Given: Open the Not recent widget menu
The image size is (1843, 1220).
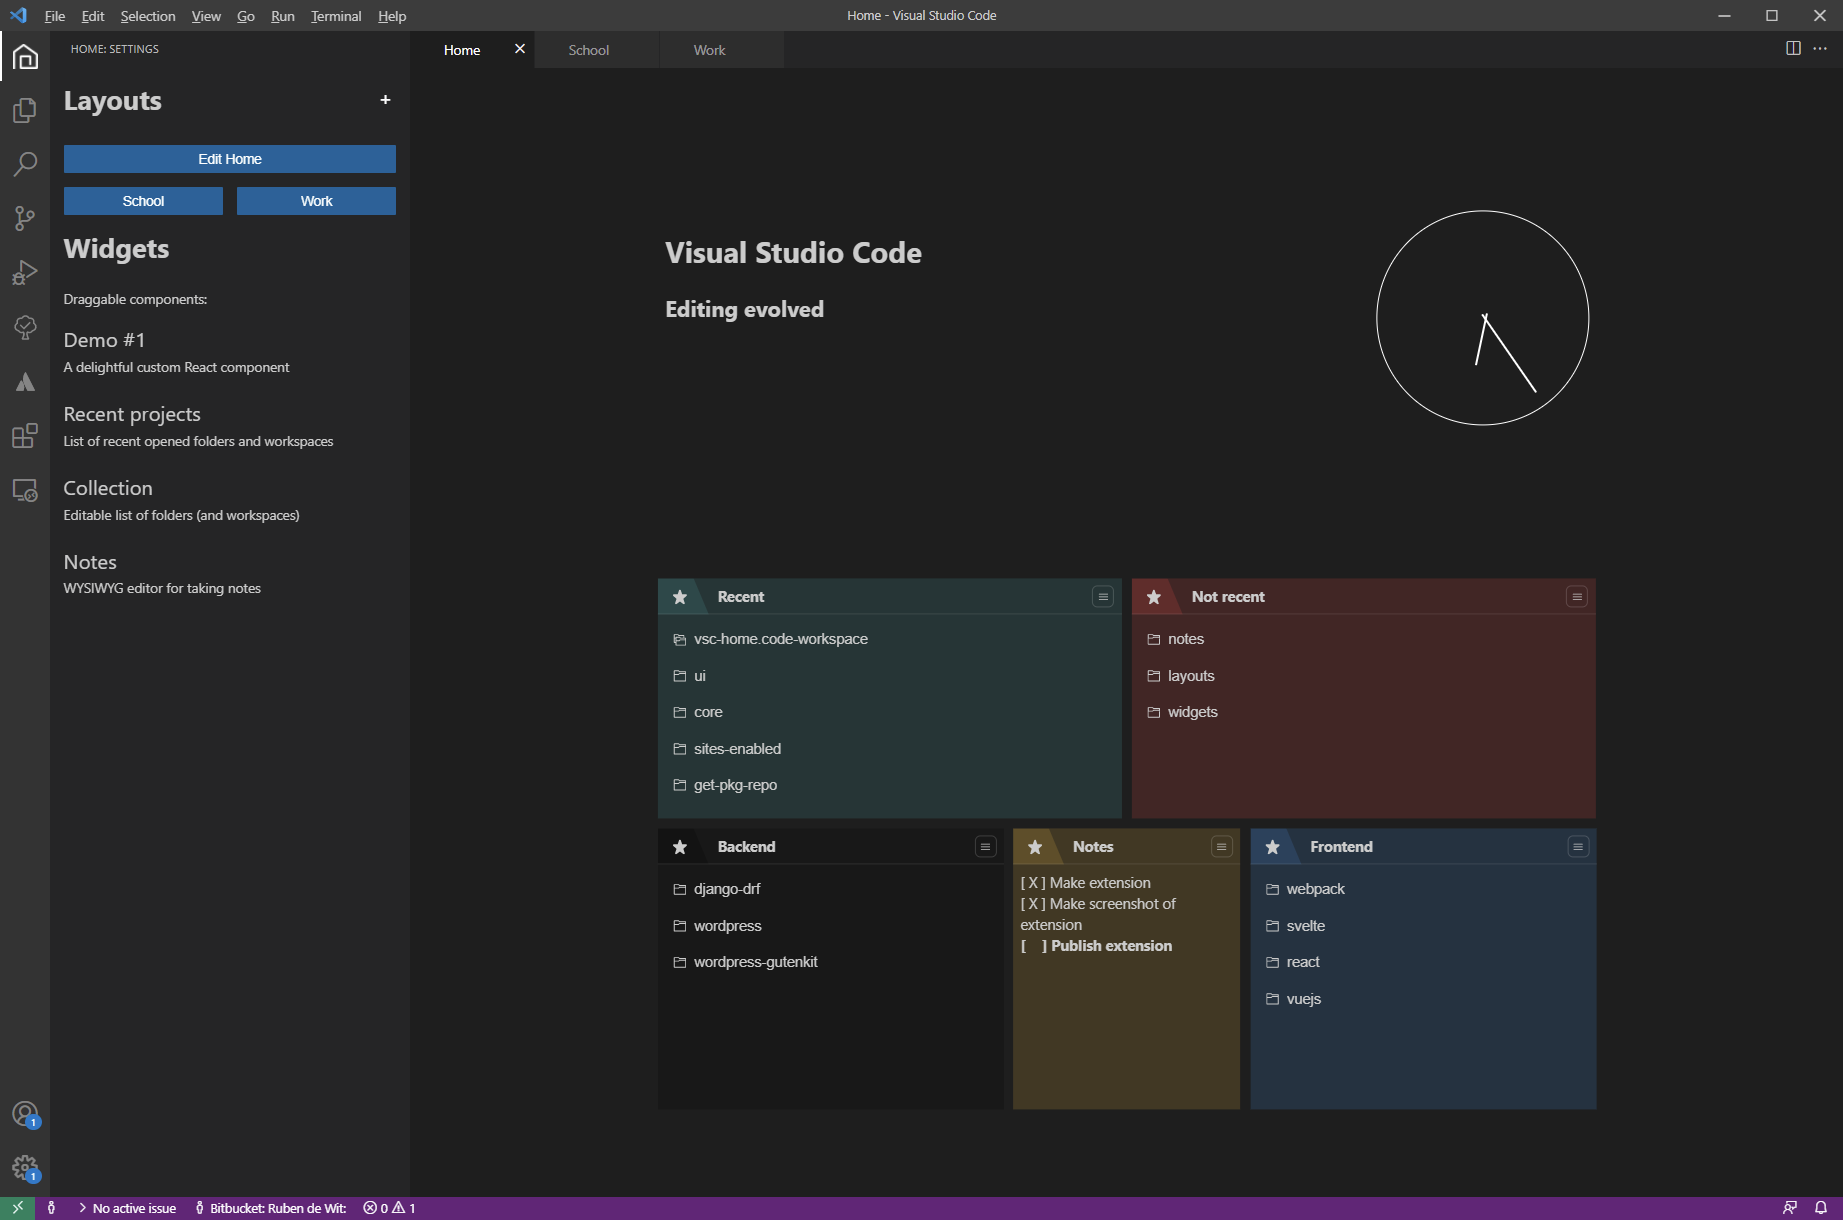Looking at the screenshot, I should pyautogui.click(x=1577, y=597).
